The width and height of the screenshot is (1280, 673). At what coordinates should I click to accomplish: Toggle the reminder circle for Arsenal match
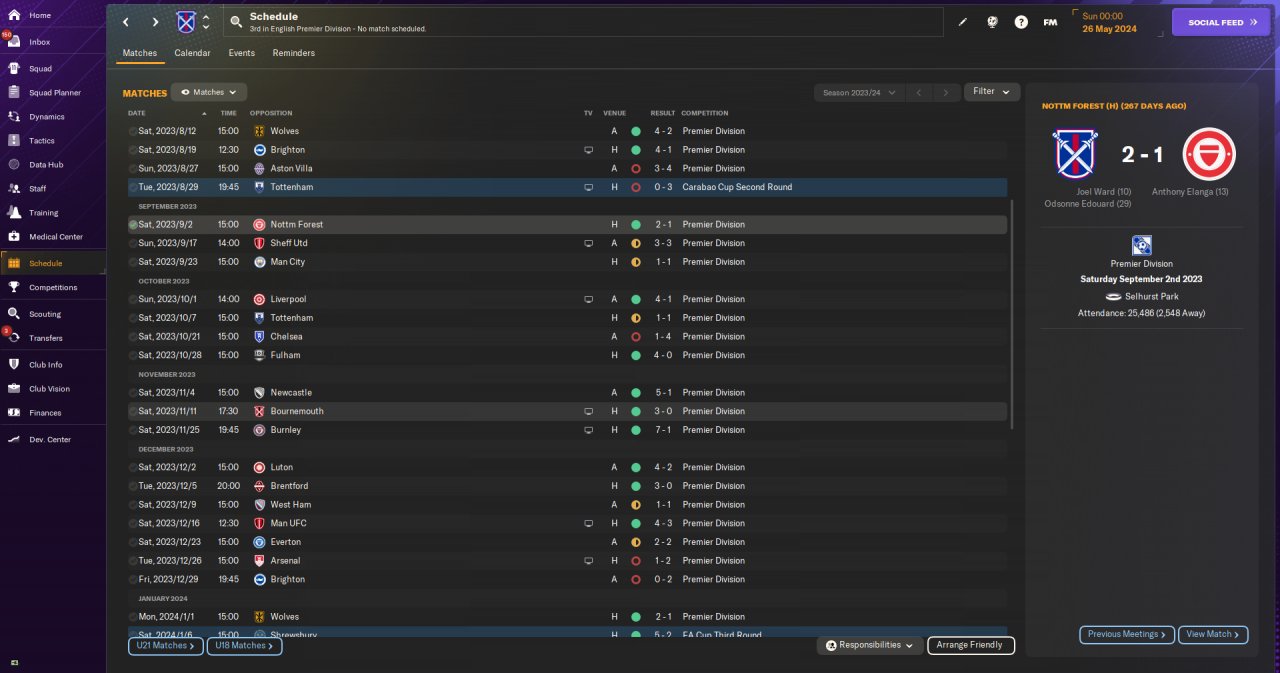133,561
